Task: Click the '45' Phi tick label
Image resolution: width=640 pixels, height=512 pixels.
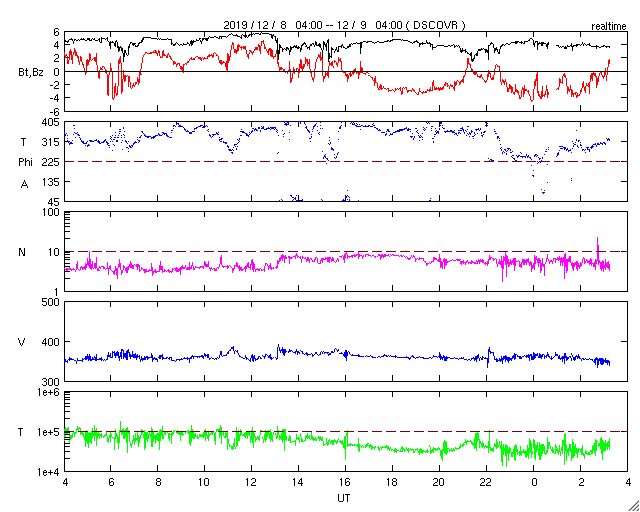Action: [54, 202]
